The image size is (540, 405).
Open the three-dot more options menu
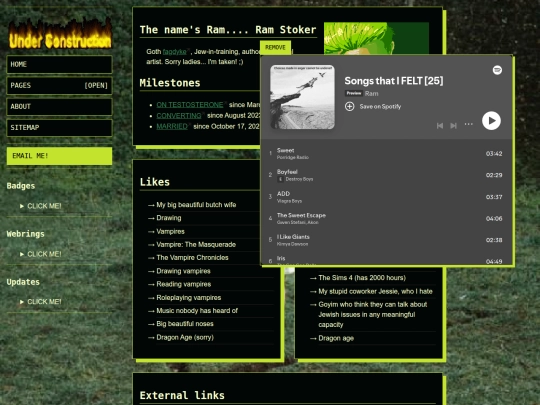click(468, 124)
